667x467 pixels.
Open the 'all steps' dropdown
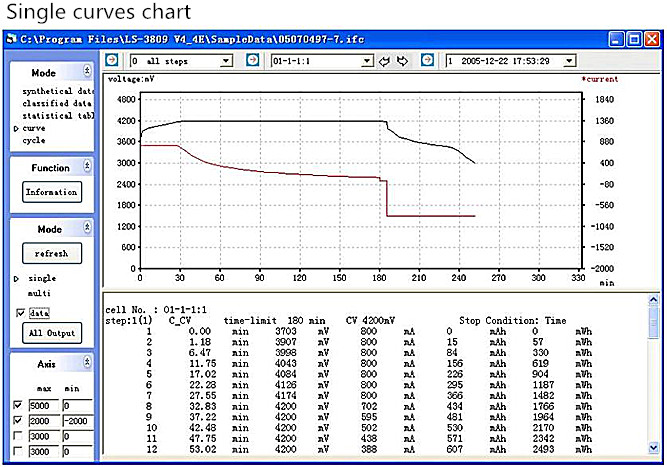point(226,61)
